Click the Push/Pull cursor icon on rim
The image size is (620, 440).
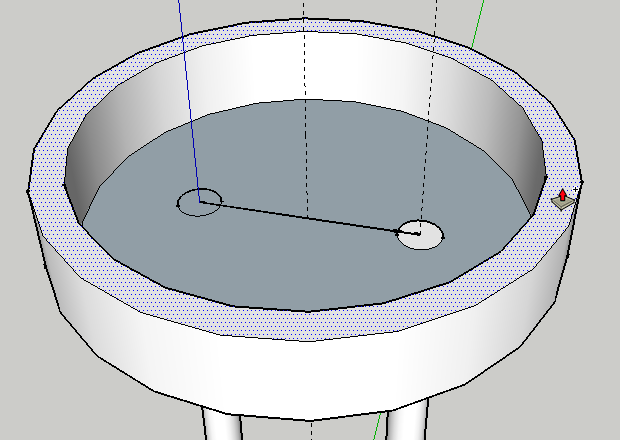[563, 198]
